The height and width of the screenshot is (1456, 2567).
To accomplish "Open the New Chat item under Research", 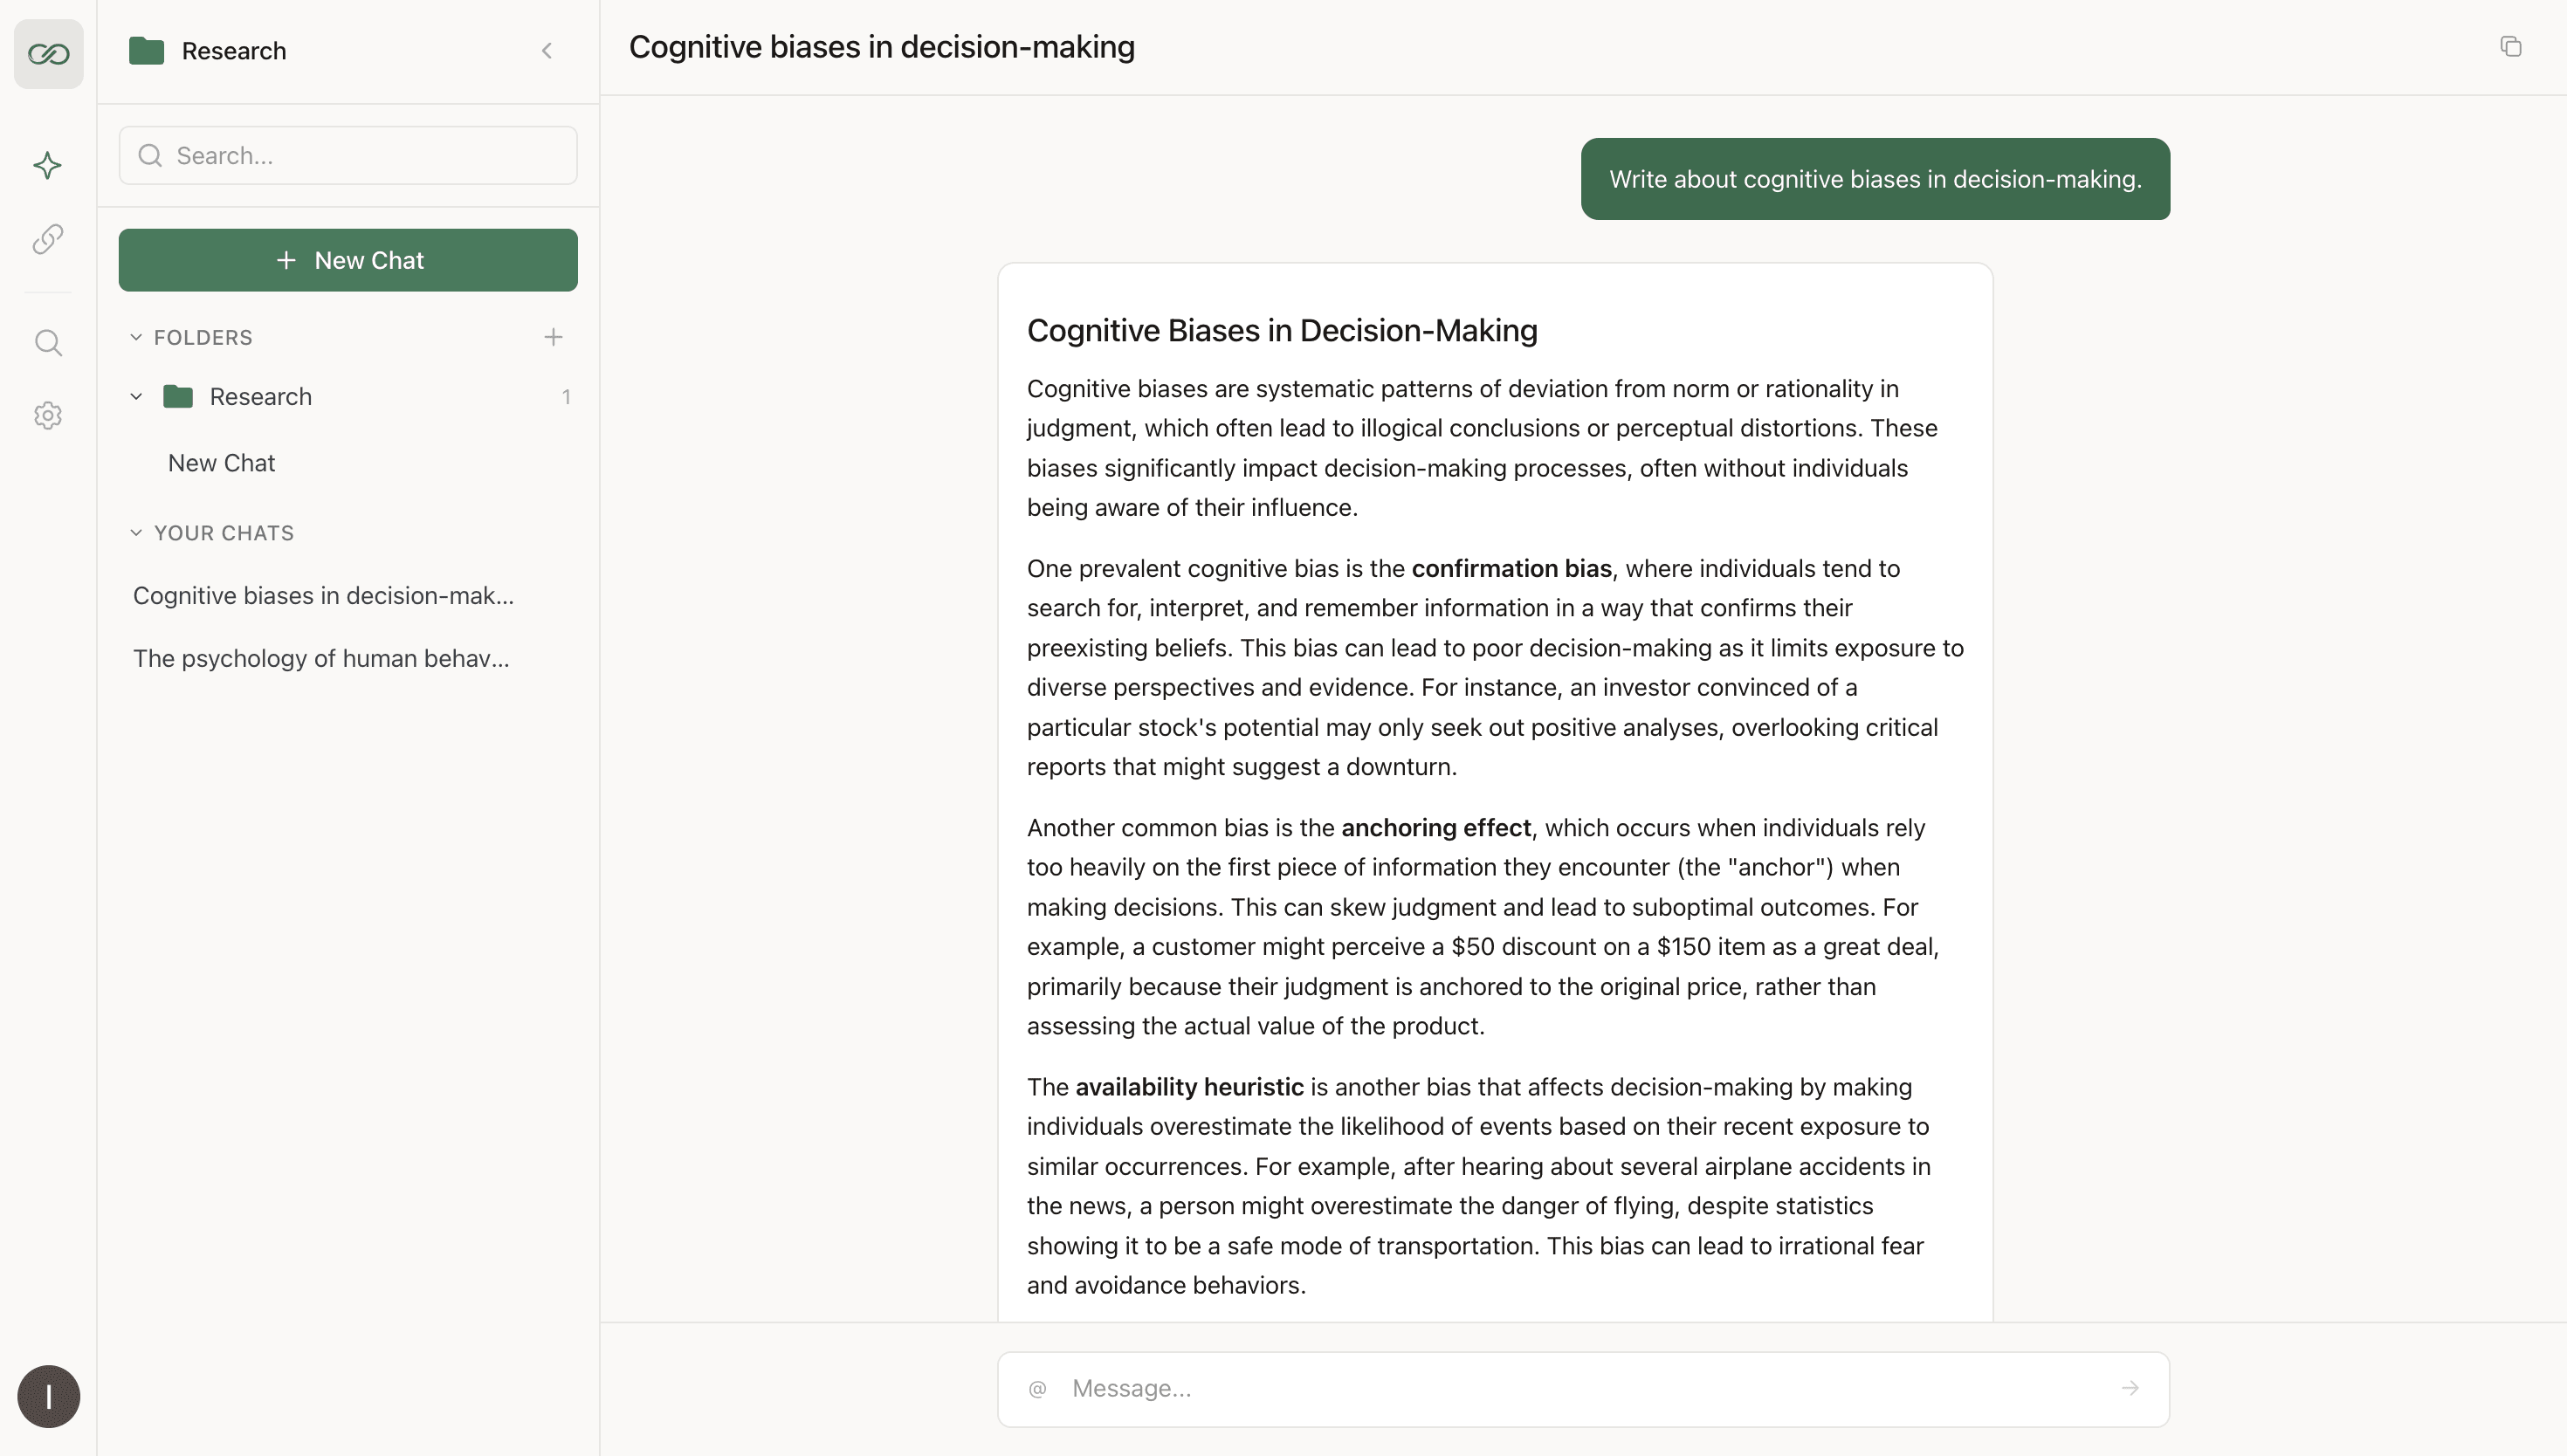I will click(221, 463).
